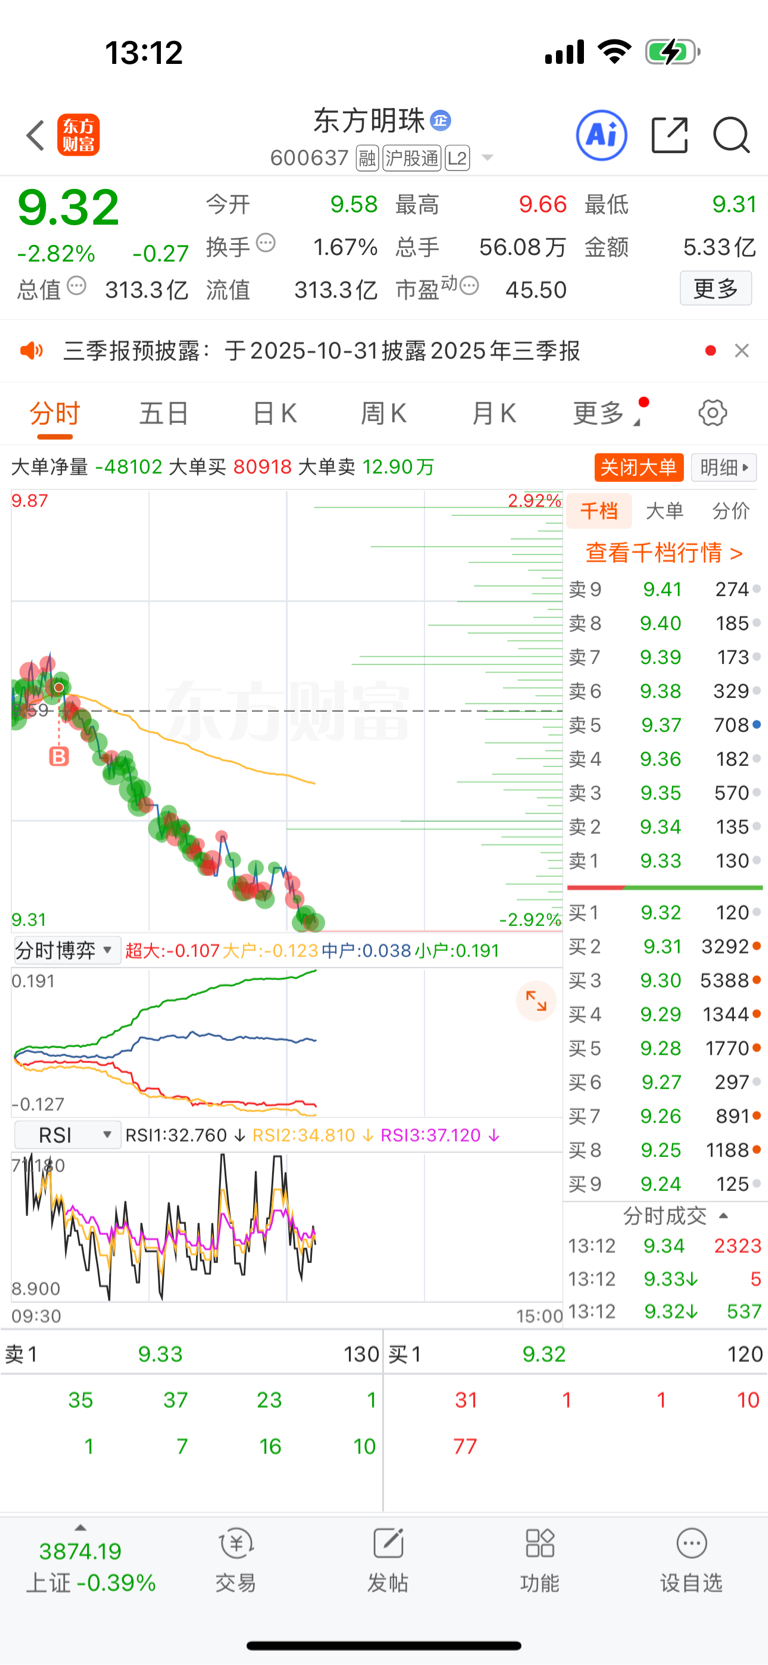Tap the blue 企 badge next to 东方明珠
This screenshot has width=768, height=1665.
[441, 121]
